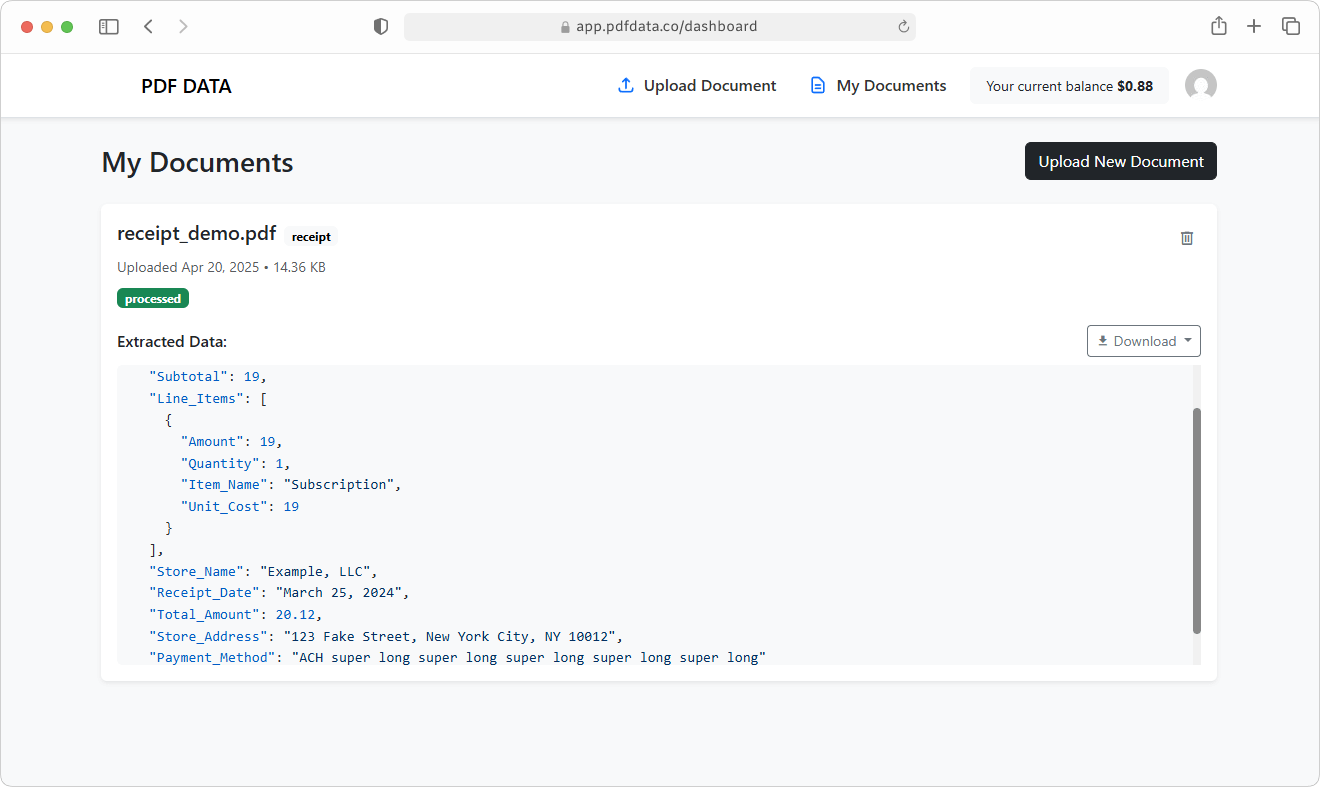Open My Documents in navigation
1320x787 pixels.
pyautogui.click(x=878, y=86)
